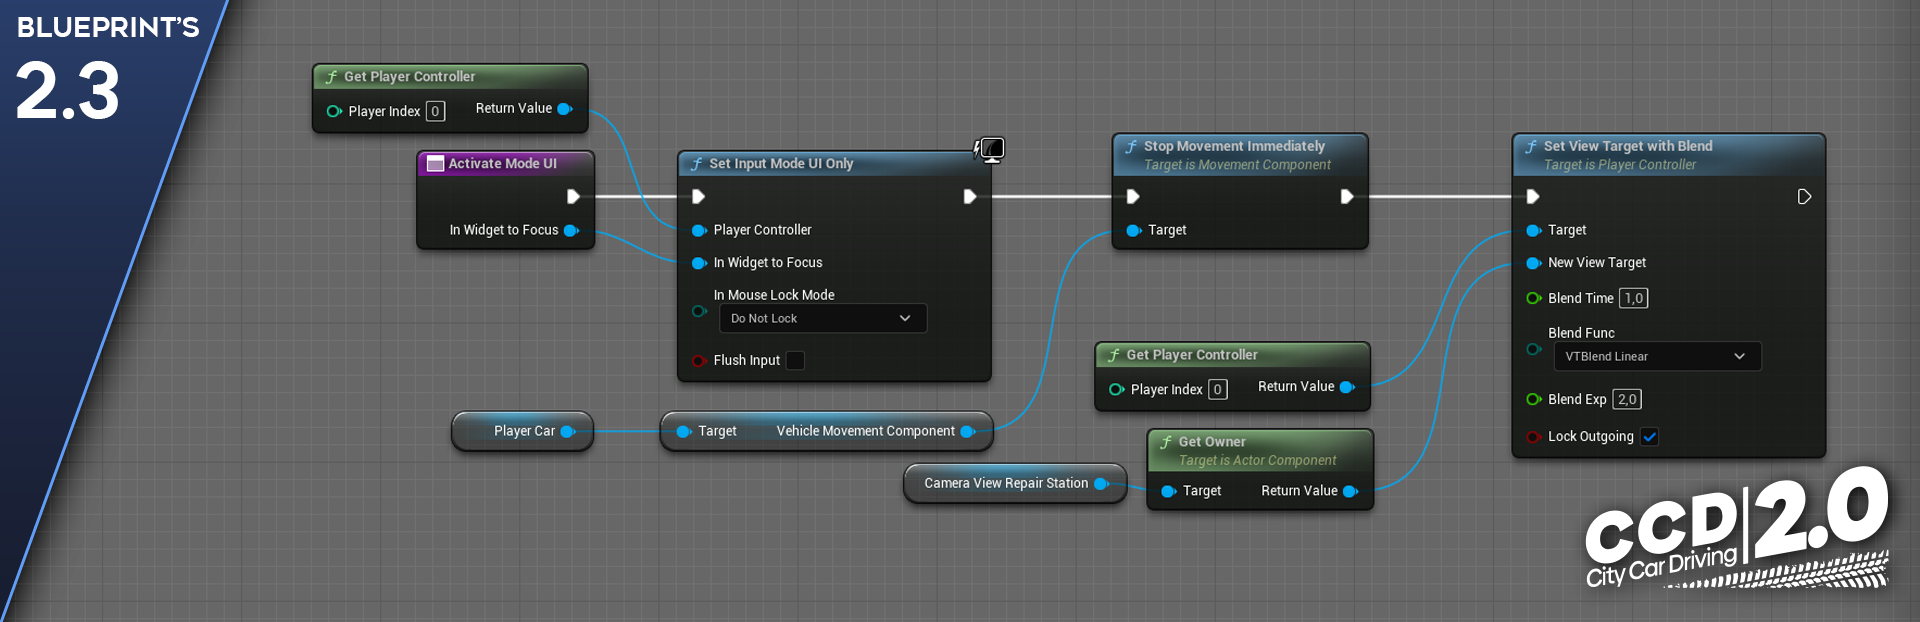Click the Get Owner Return Value pin

pos(1350,491)
